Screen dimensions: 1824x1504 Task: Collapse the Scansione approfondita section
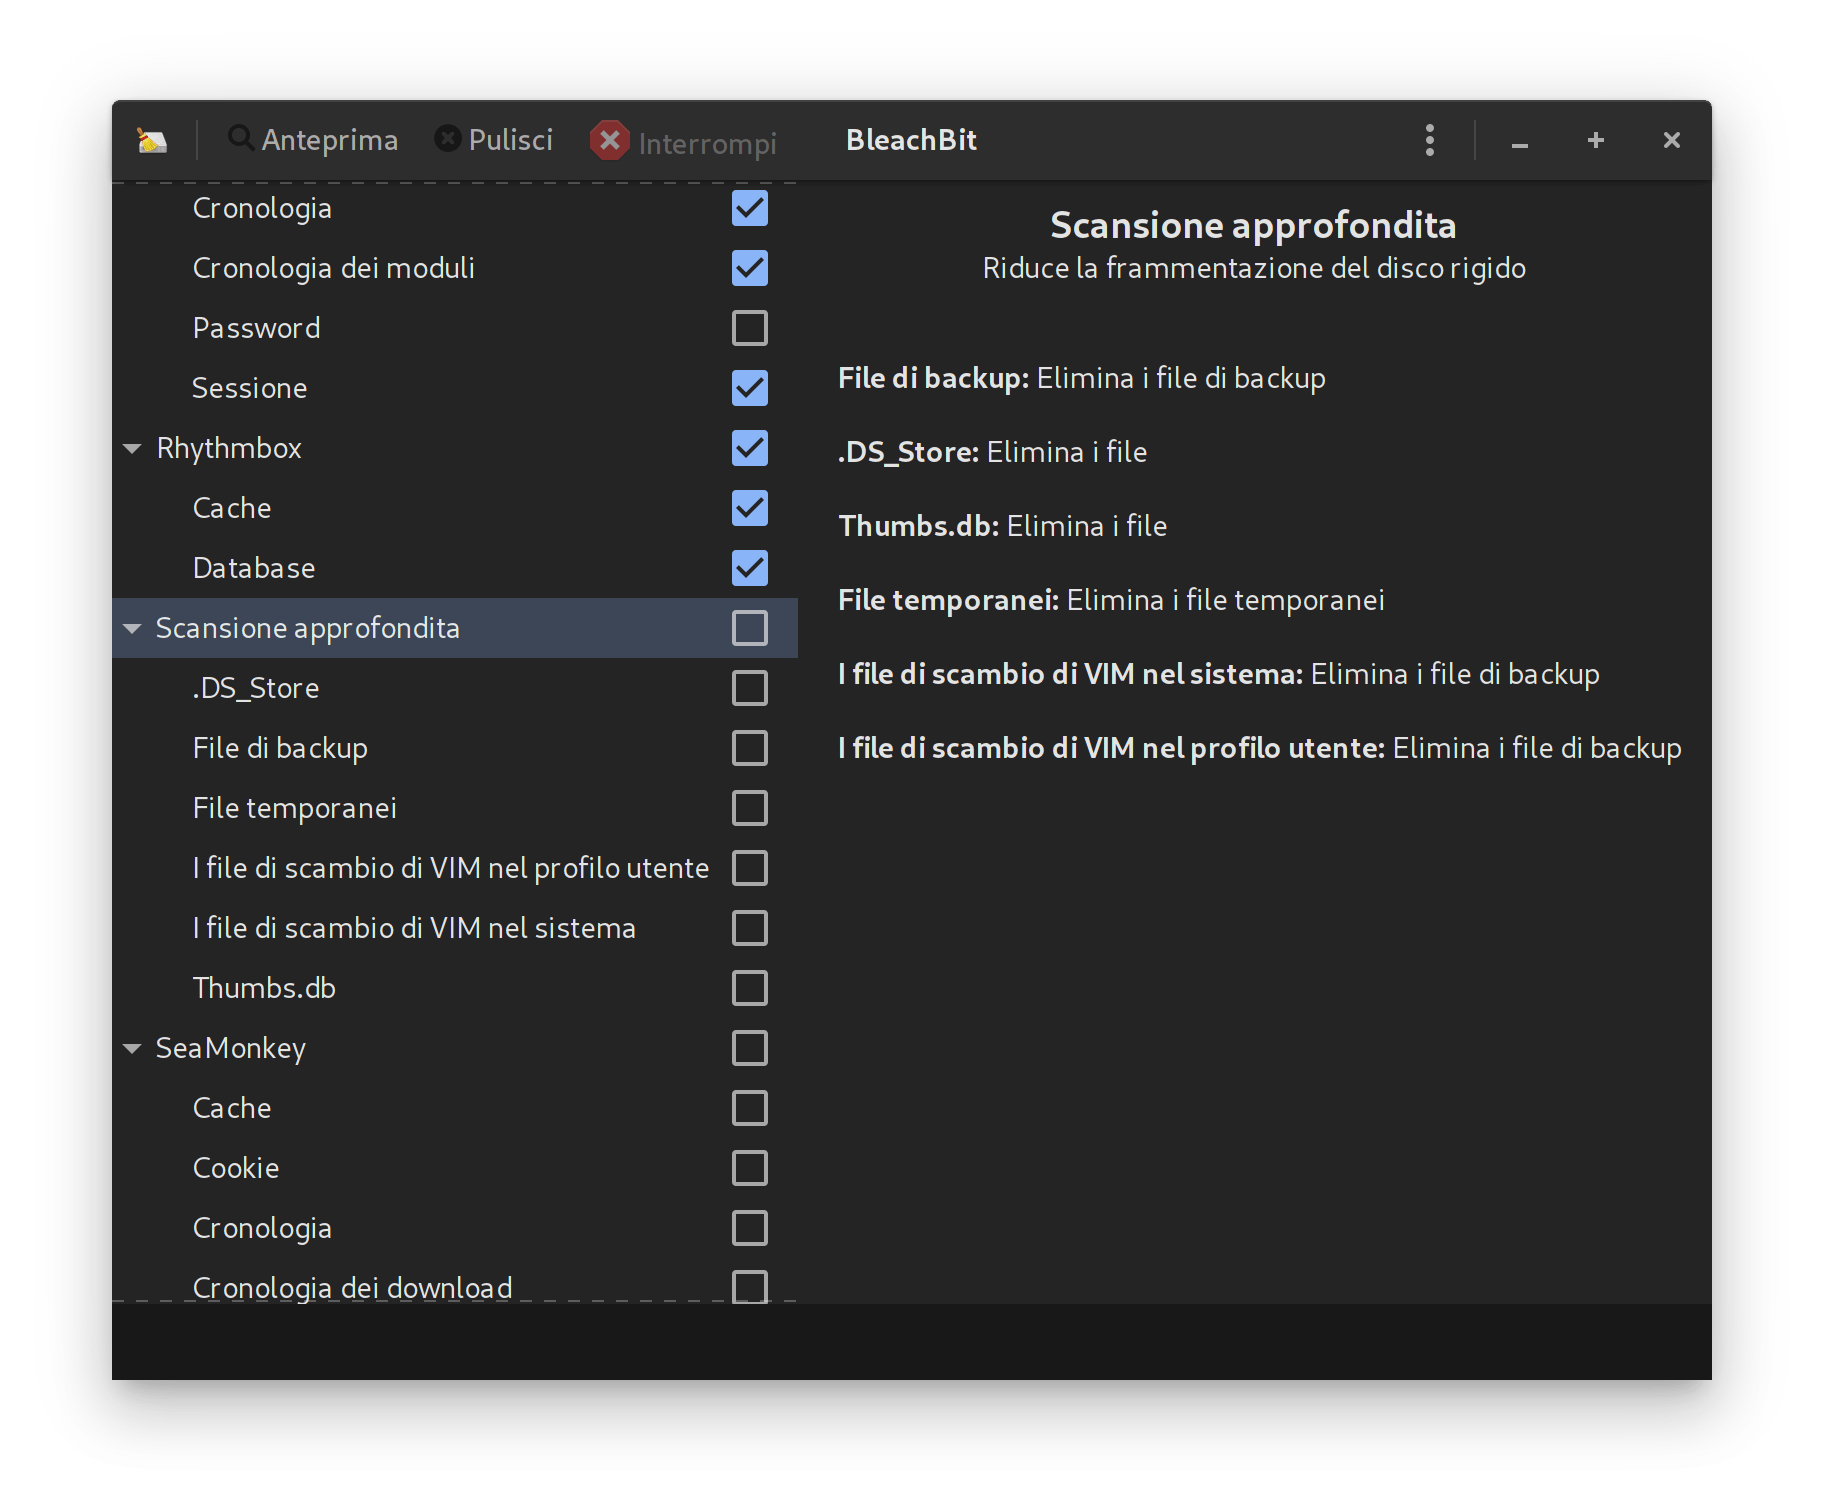pyautogui.click(x=133, y=628)
